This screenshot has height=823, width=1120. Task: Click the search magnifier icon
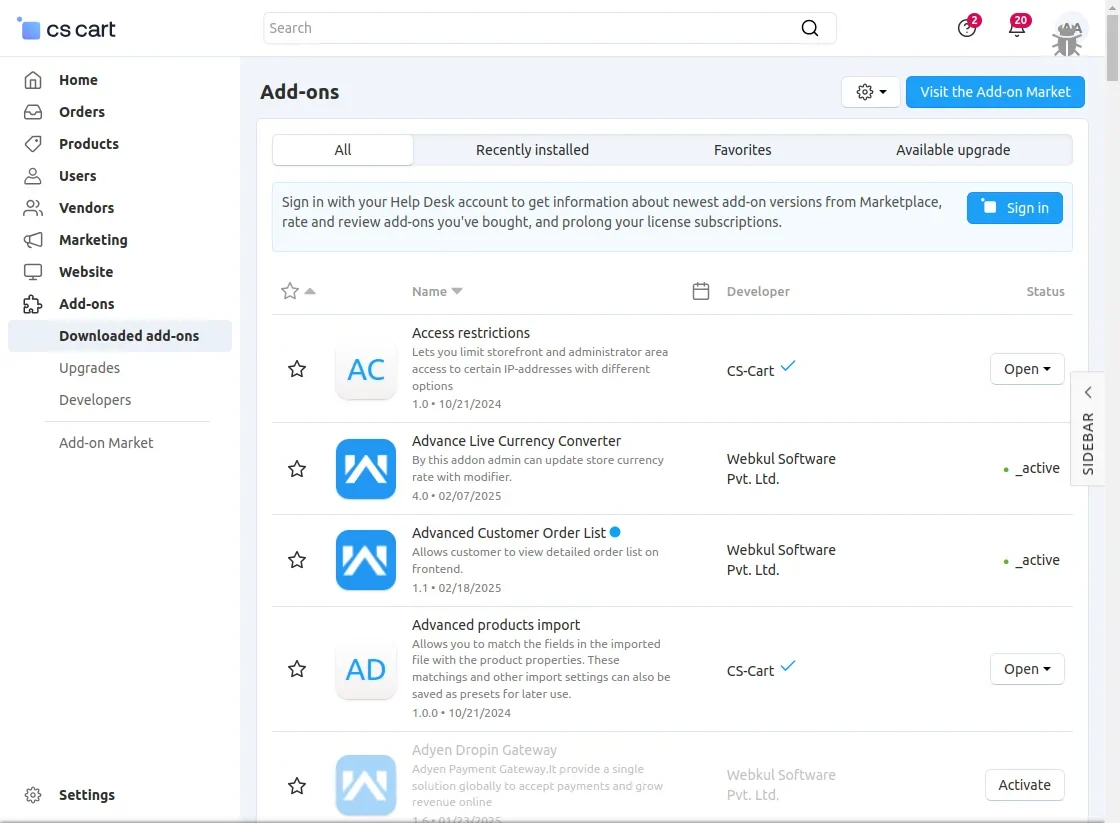pyautogui.click(x=810, y=28)
